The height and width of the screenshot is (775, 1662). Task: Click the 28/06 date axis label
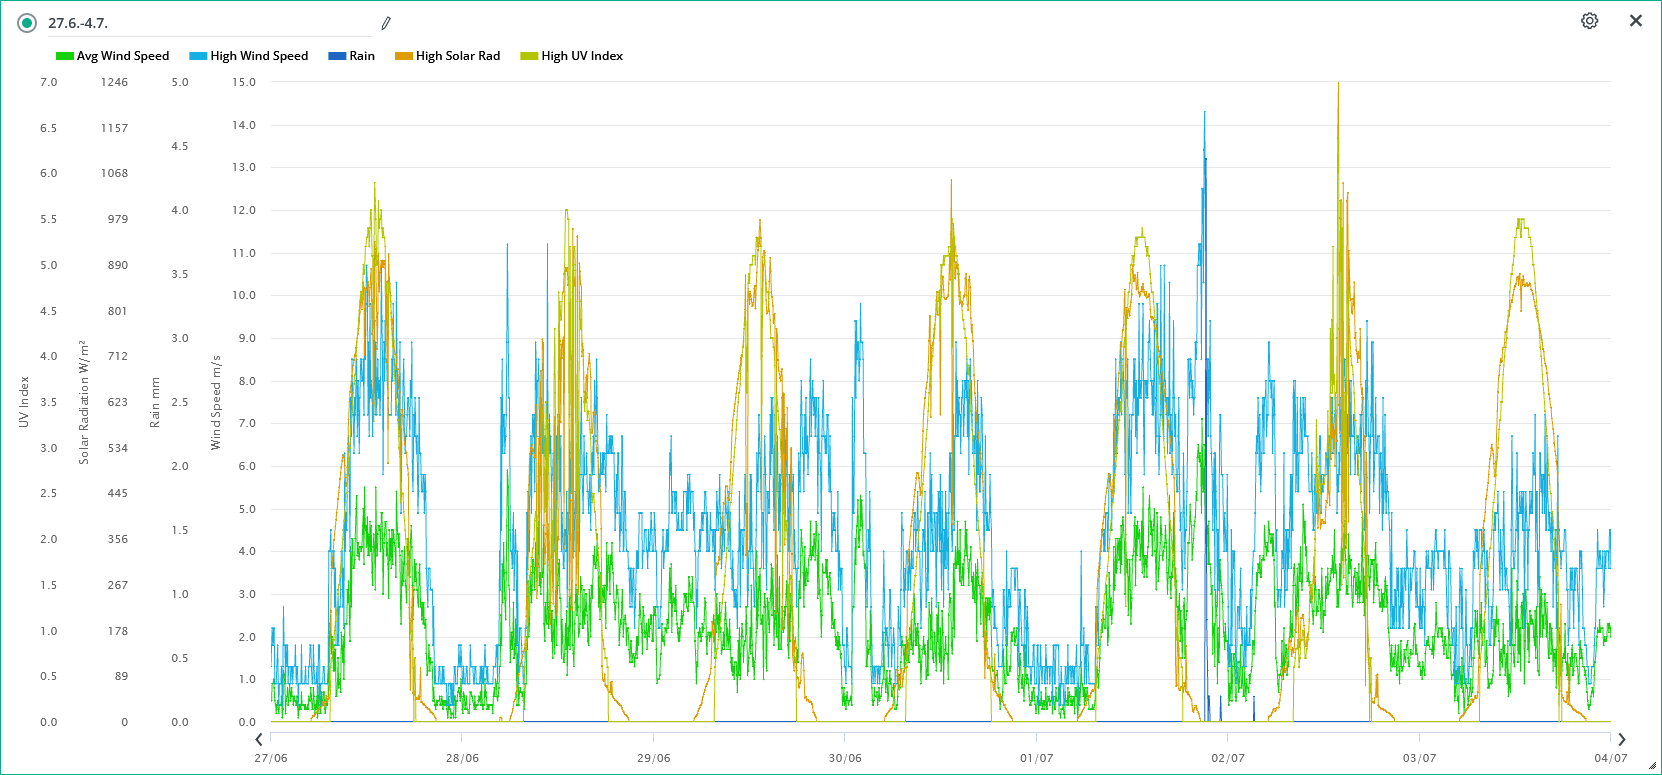click(x=462, y=758)
